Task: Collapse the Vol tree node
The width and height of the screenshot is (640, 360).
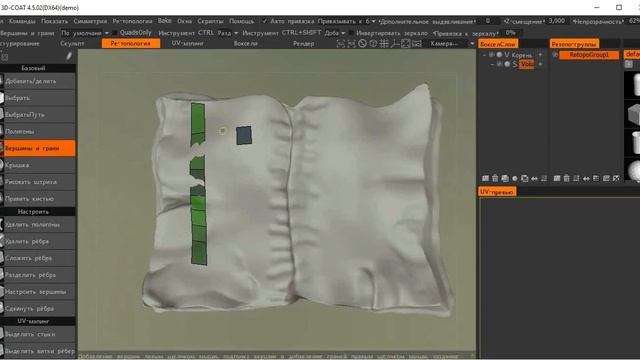Action: (492, 64)
